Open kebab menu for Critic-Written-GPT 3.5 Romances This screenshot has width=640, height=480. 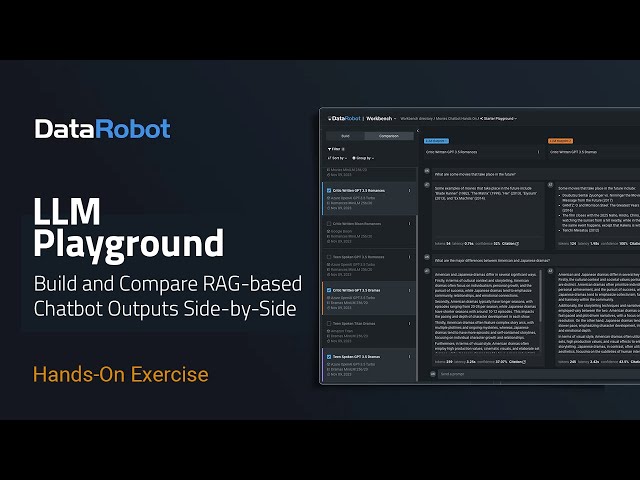[x=411, y=189]
